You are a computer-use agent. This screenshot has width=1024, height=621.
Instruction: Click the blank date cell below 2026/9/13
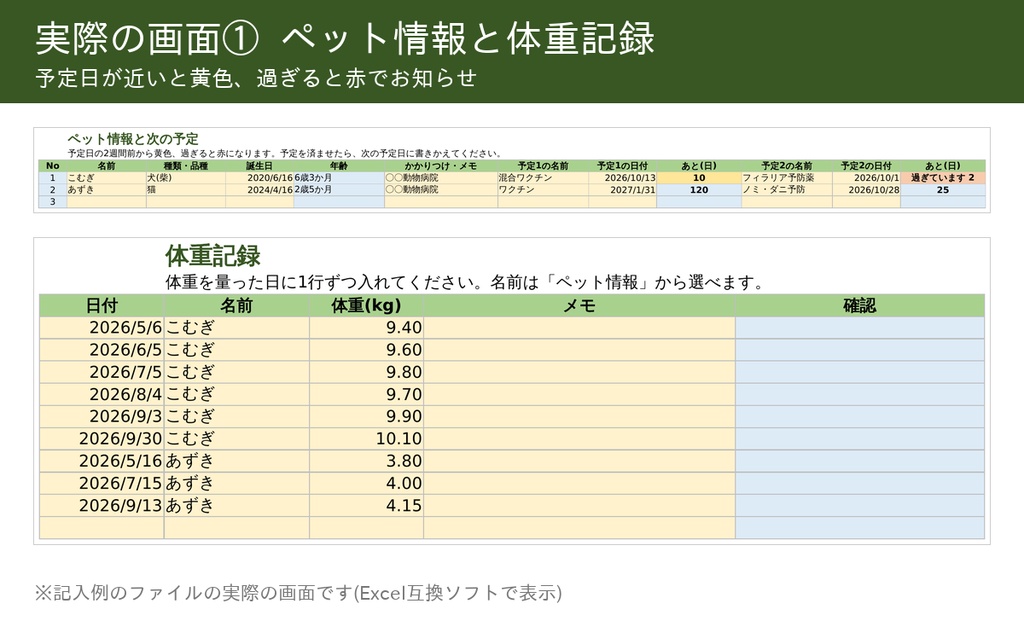[101, 528]
